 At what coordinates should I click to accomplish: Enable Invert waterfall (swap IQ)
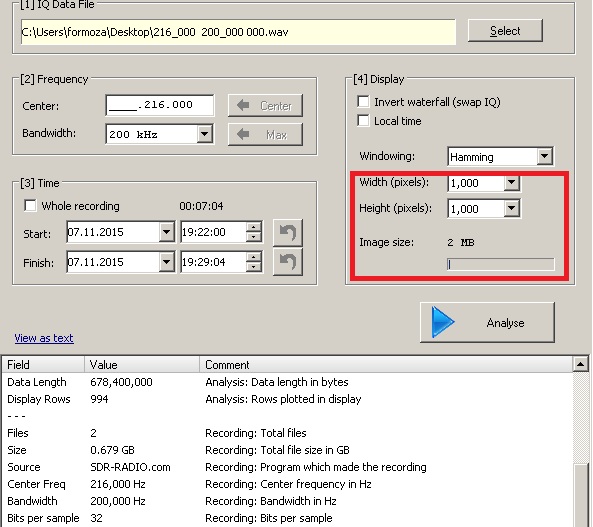[363, 102]
